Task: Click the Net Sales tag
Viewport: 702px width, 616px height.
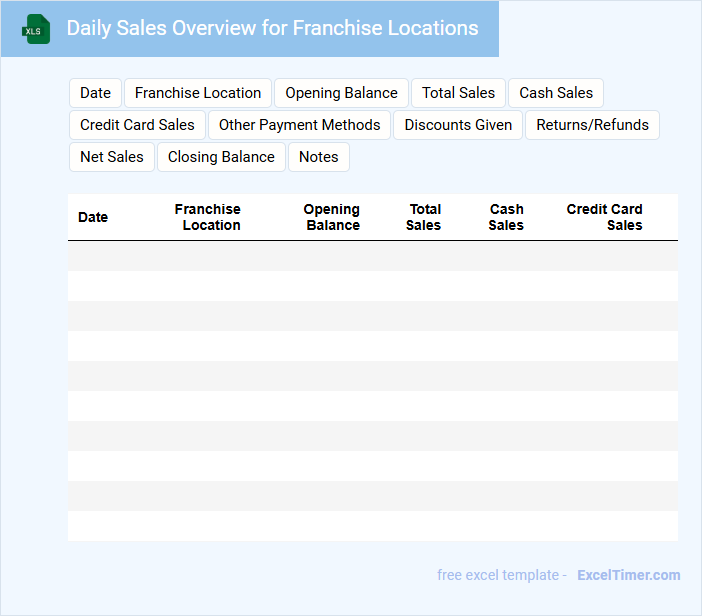Action: [x=111, y=157]
